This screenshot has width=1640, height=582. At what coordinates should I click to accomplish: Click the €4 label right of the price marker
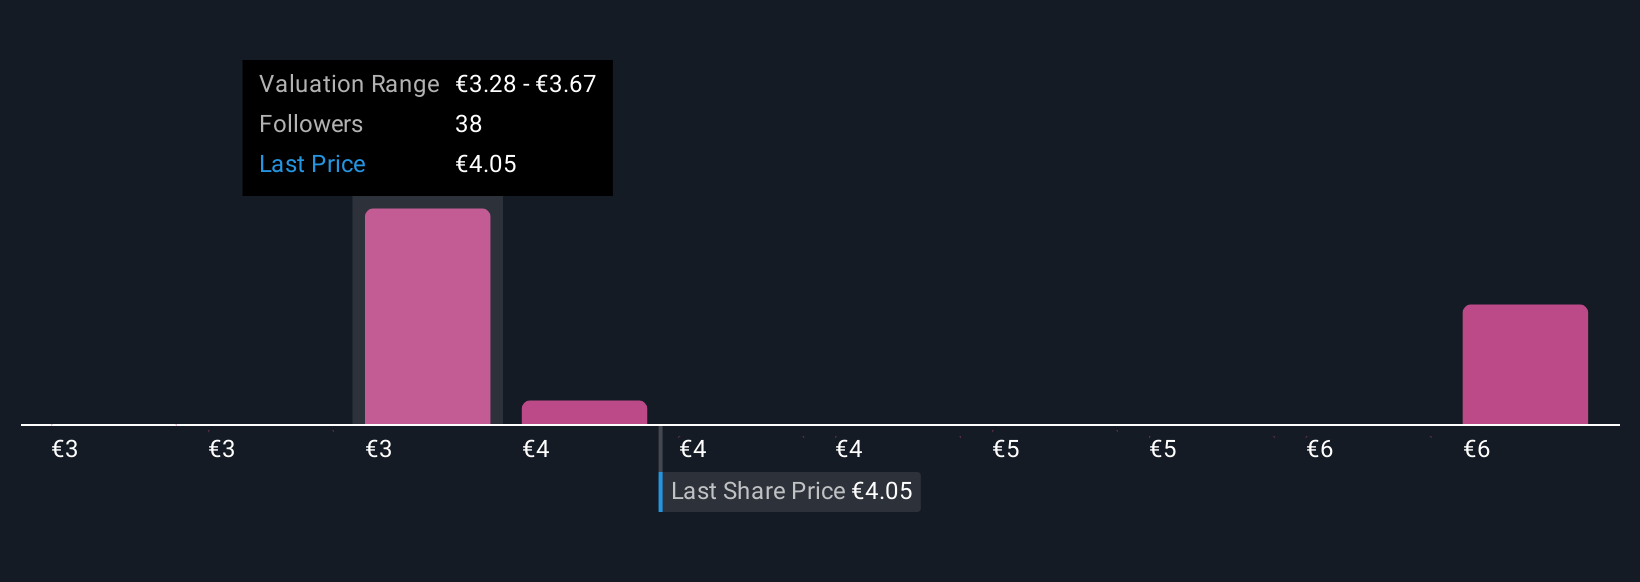click(x=693, y=449)
